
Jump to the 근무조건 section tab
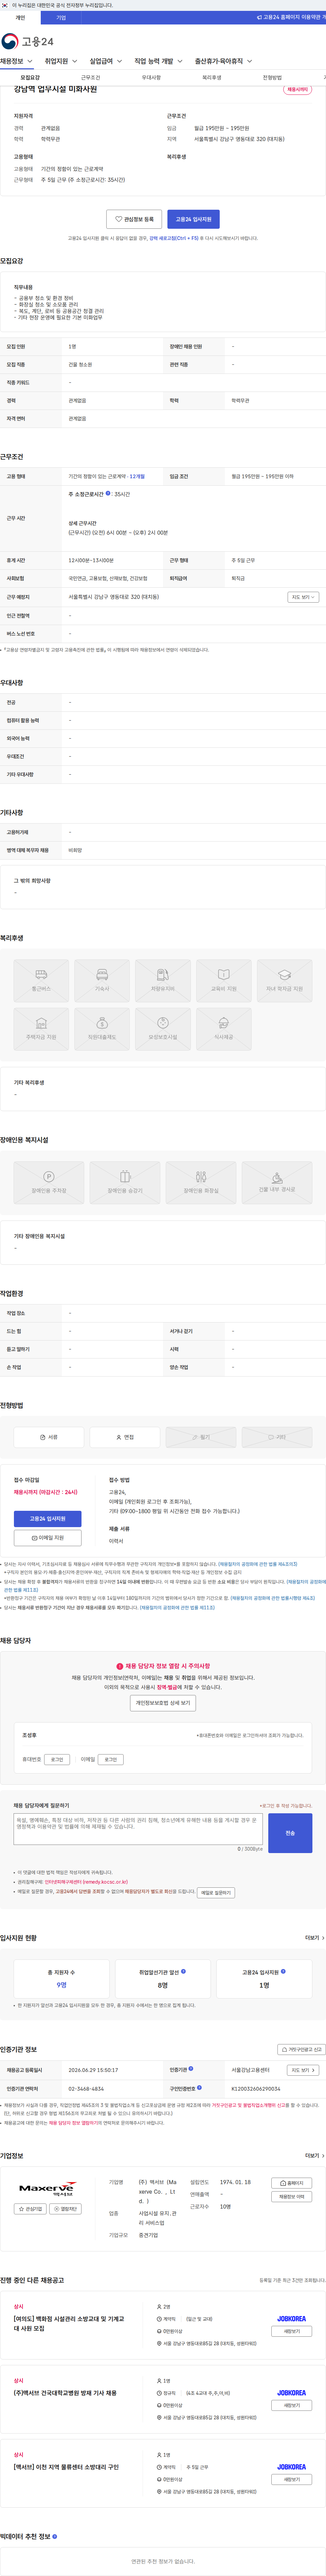[x=90, y=77]
